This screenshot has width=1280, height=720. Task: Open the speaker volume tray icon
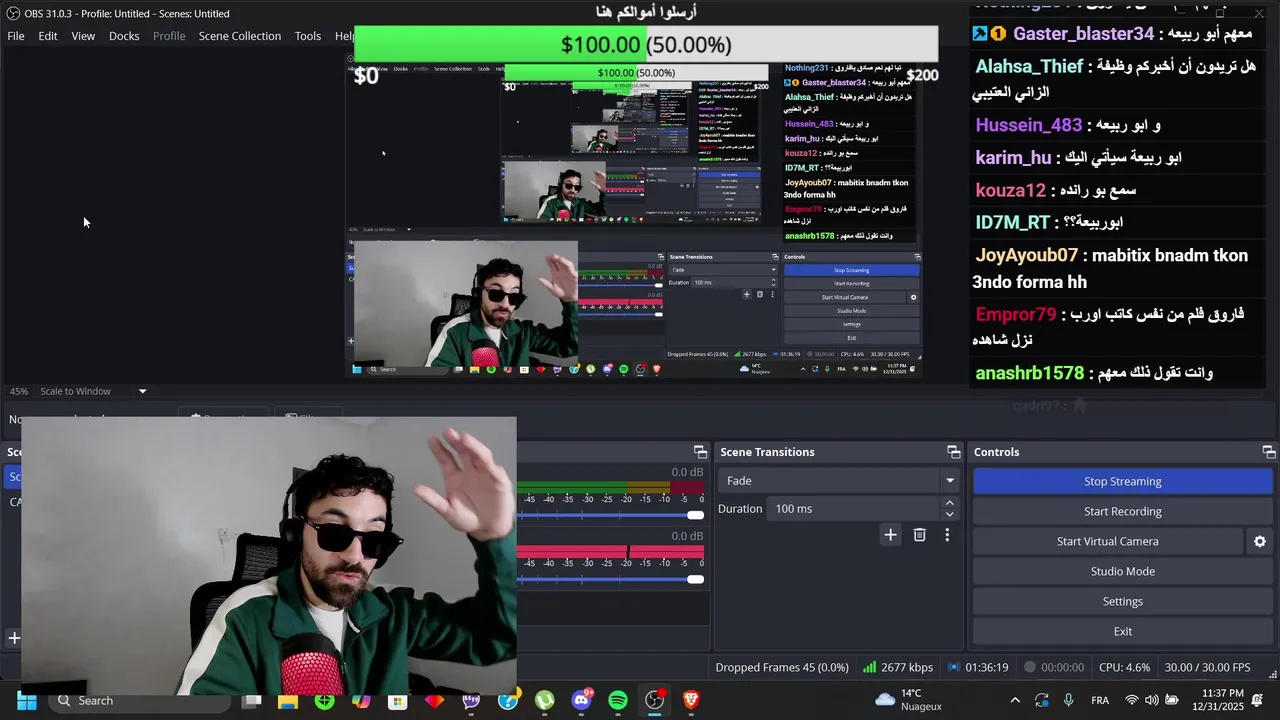(1152, 700)
